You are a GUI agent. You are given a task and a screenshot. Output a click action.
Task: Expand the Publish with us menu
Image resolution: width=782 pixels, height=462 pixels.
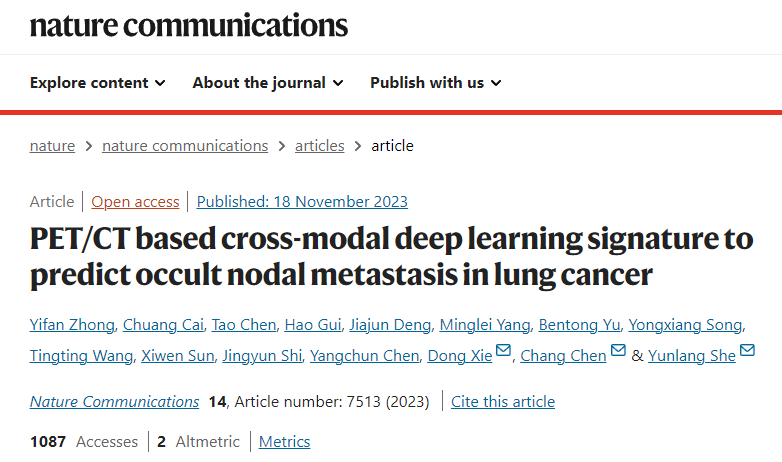click(435, 83)
